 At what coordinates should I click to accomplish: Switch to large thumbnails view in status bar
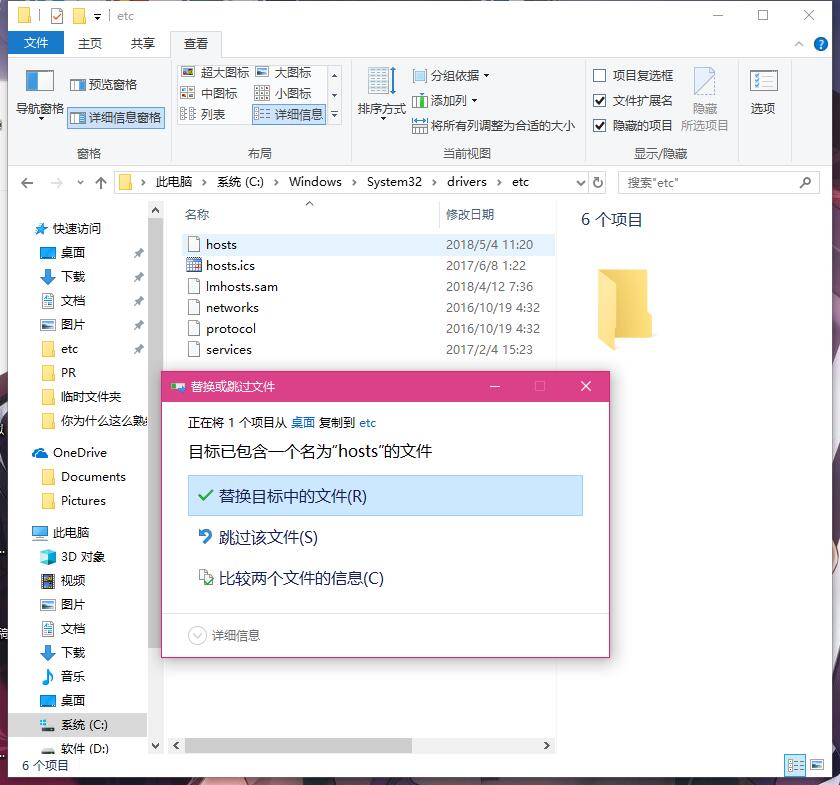pyautogui.click(x=817, y=765)
